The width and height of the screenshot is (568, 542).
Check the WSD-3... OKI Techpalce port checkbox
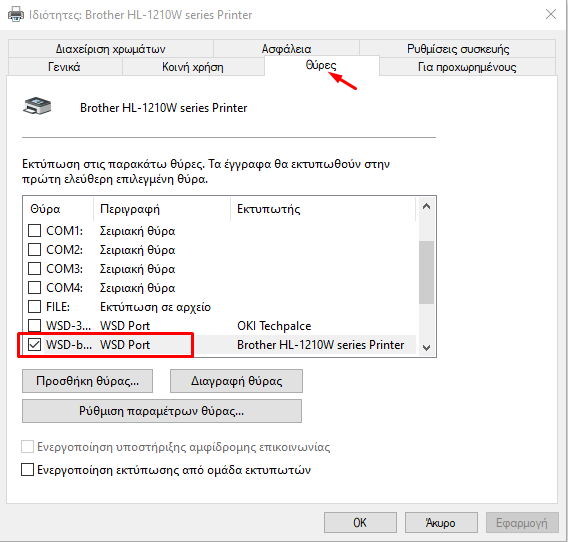[34, 325]
